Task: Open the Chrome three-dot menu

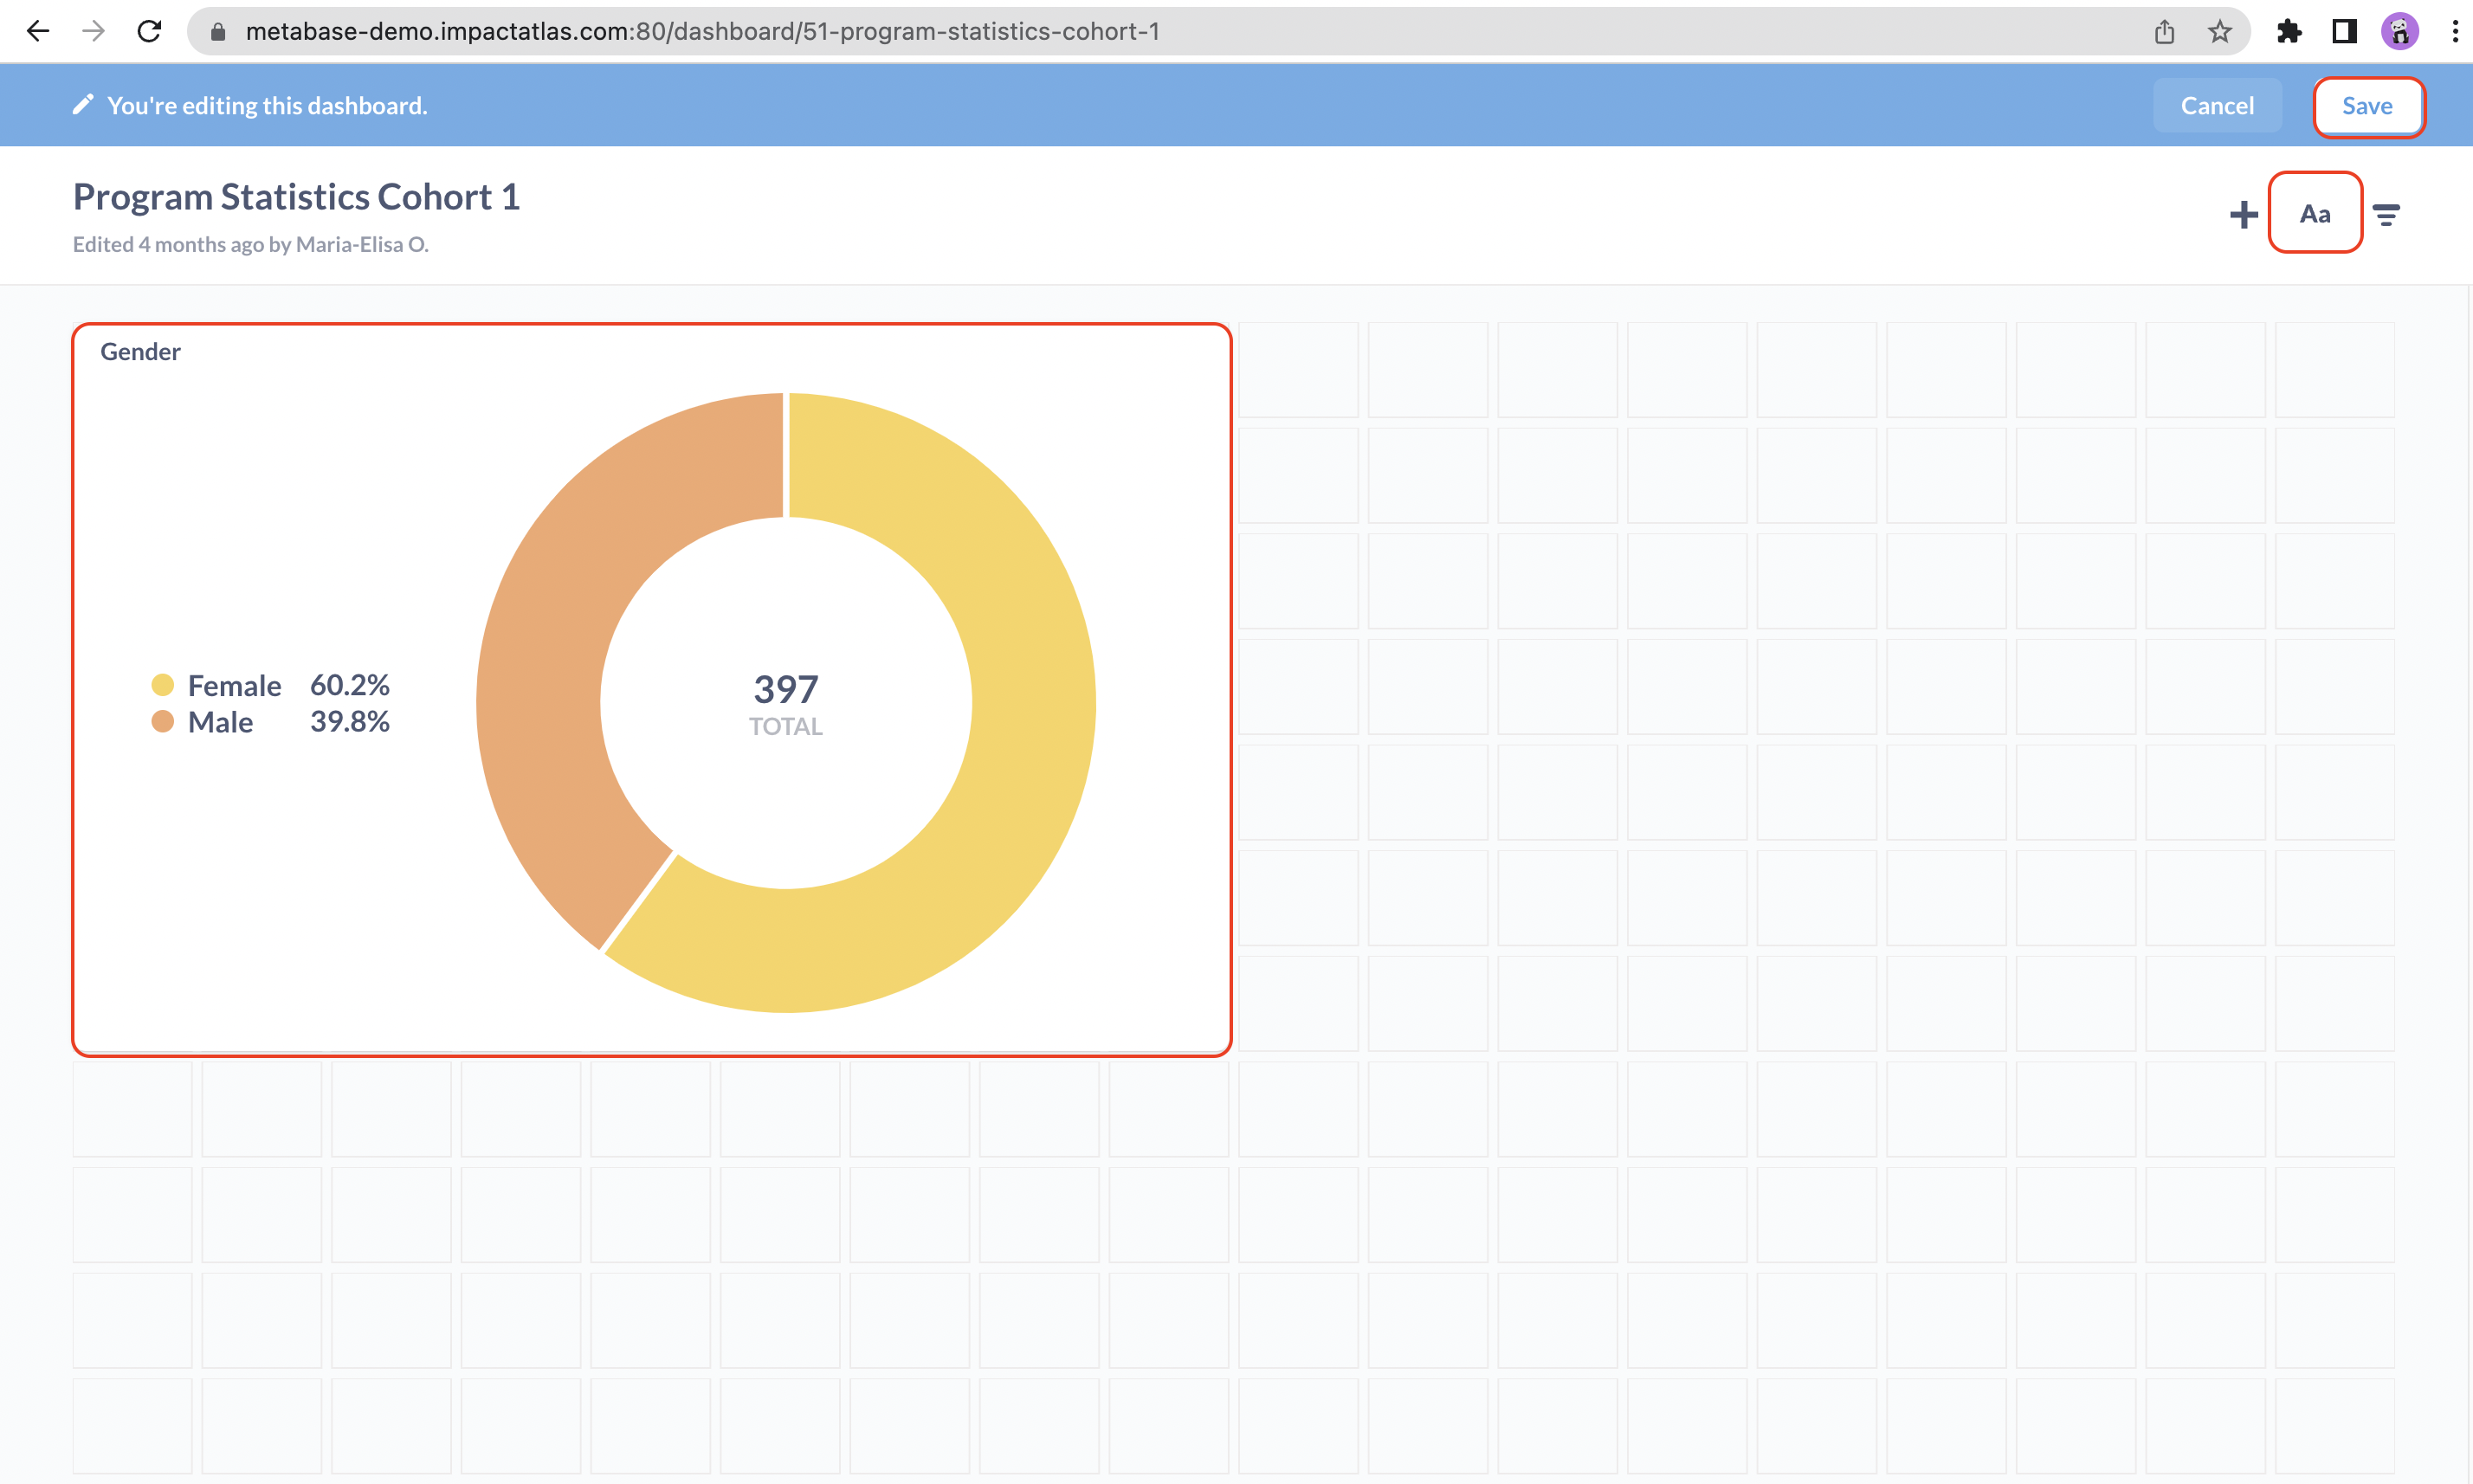Action: pyautogui.click(x=2455, y=31)
